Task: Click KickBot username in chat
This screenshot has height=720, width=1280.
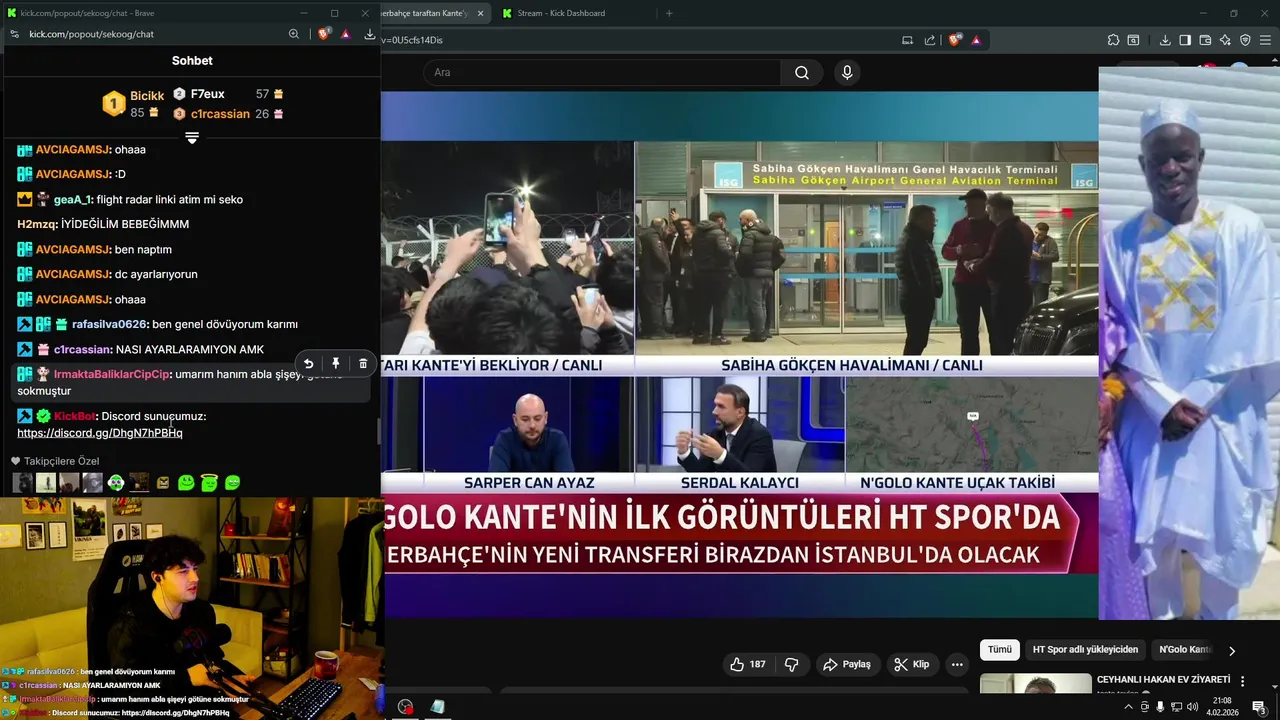Action: pos(75,416)
